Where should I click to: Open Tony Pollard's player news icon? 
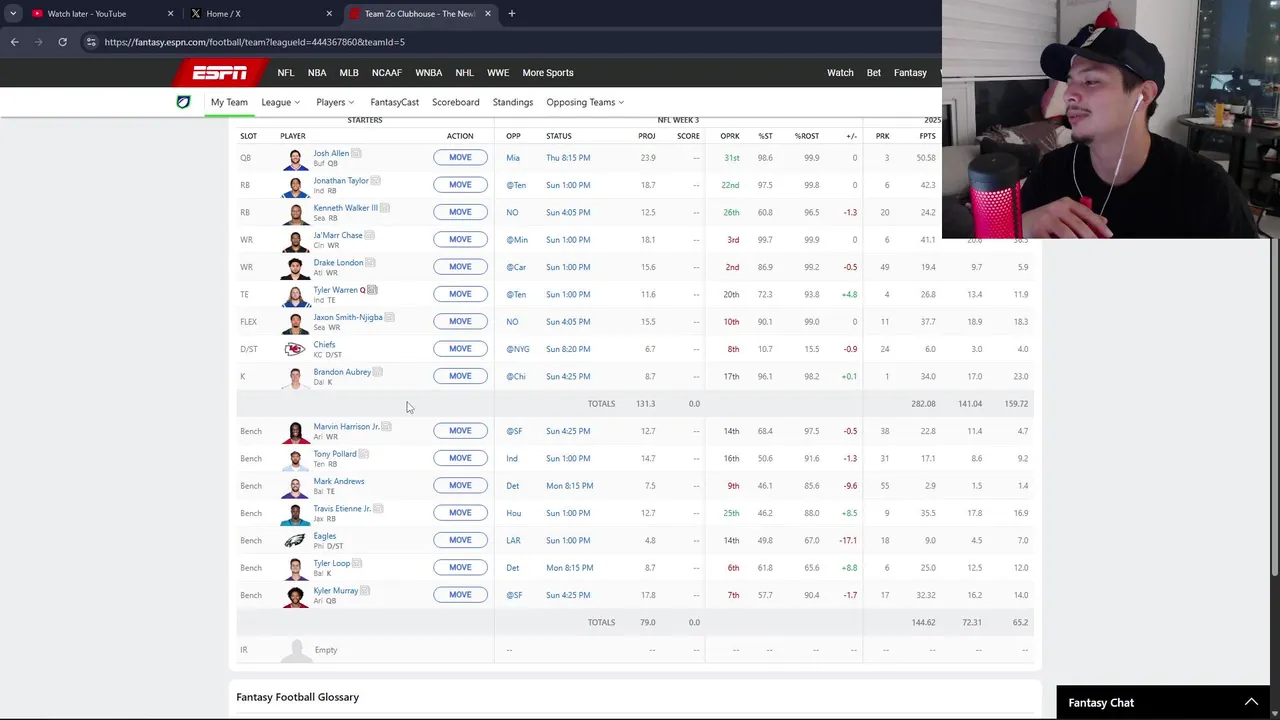364,454
